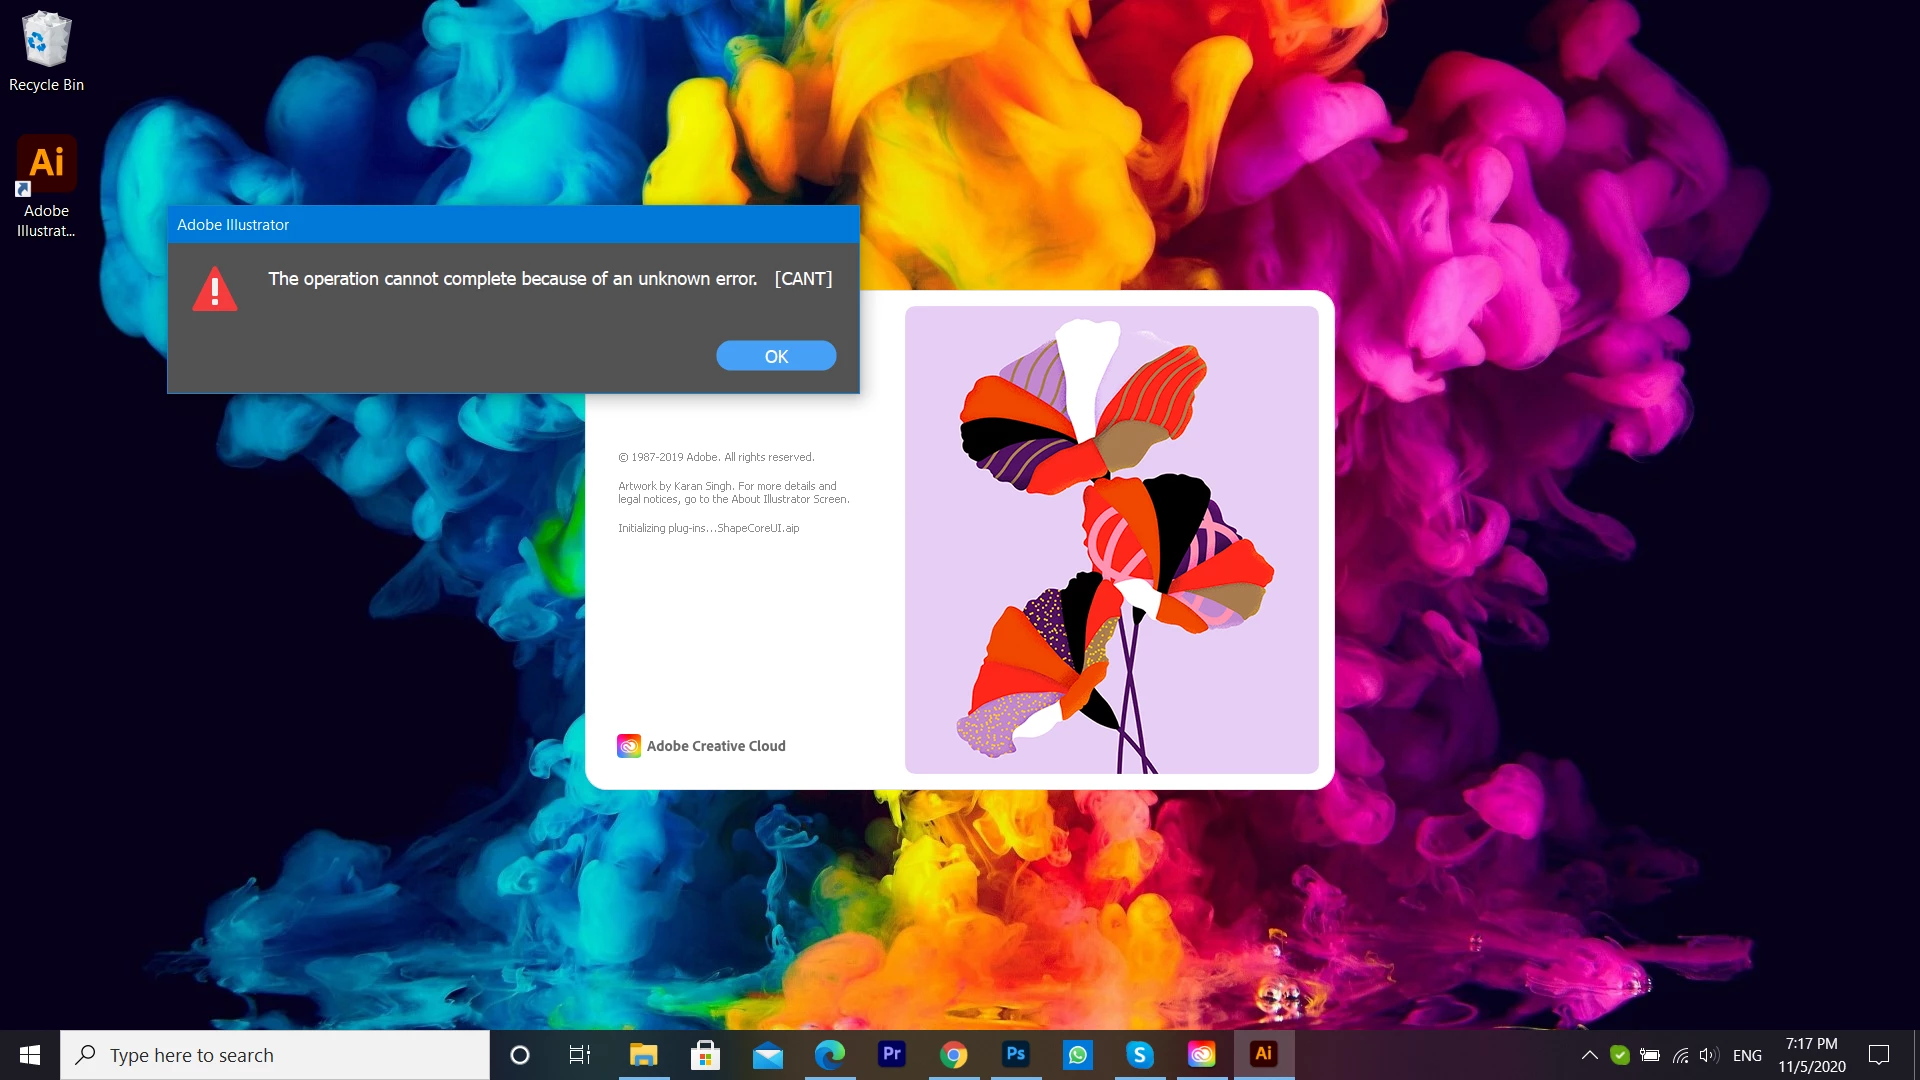Click OK in the Illustrator error dialog

[x=776, y=356]
